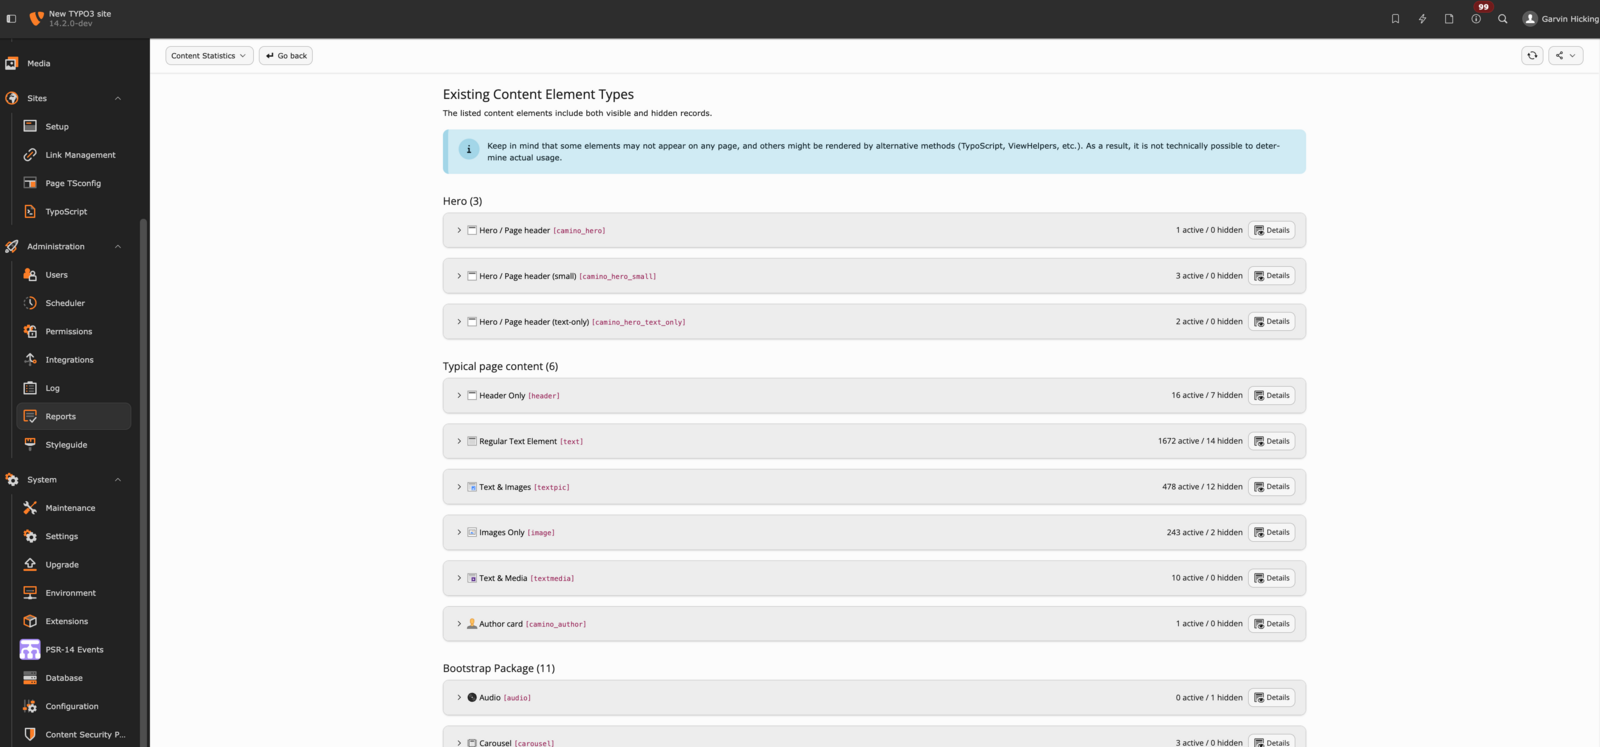
Task: Click the bookmark icon in top bar
Action: point(1395,19)
